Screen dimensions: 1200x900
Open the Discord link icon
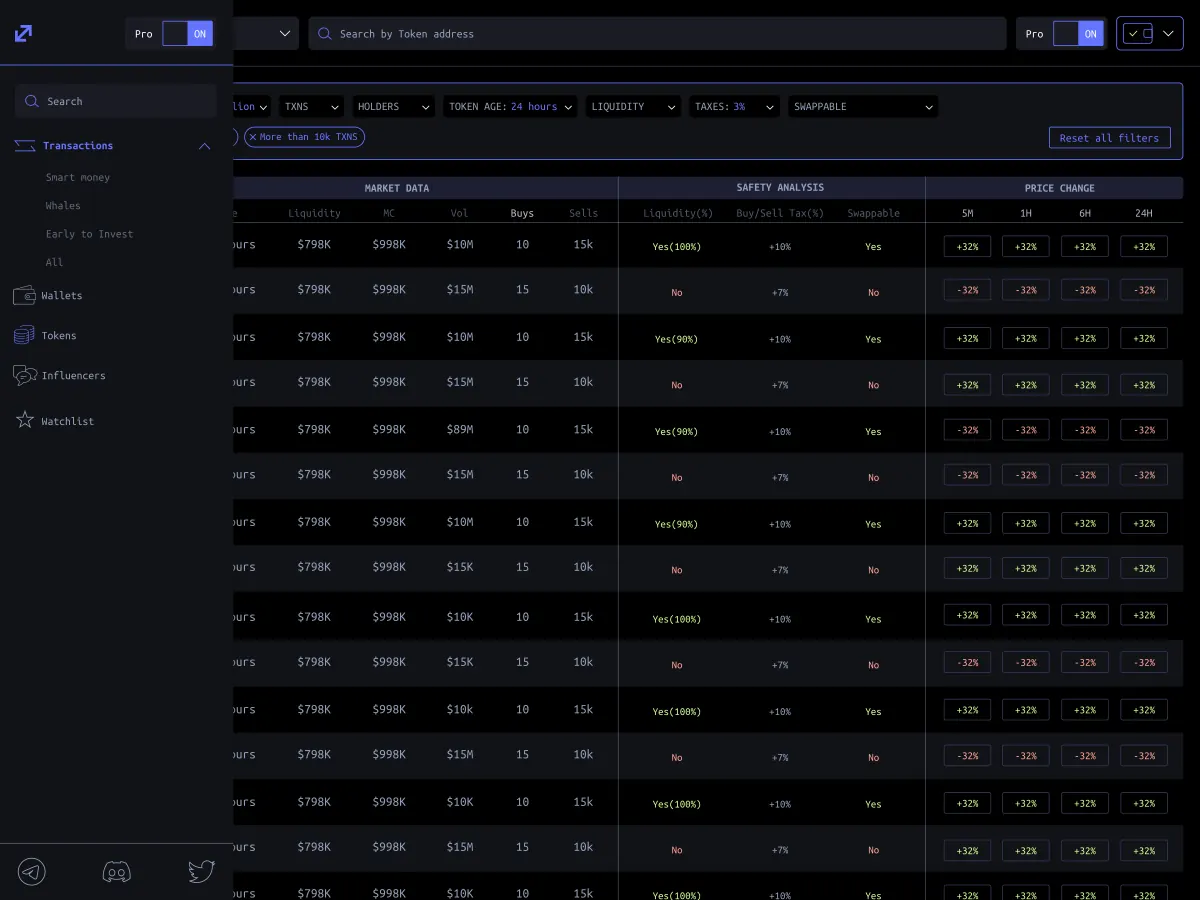tap(117, 872)
